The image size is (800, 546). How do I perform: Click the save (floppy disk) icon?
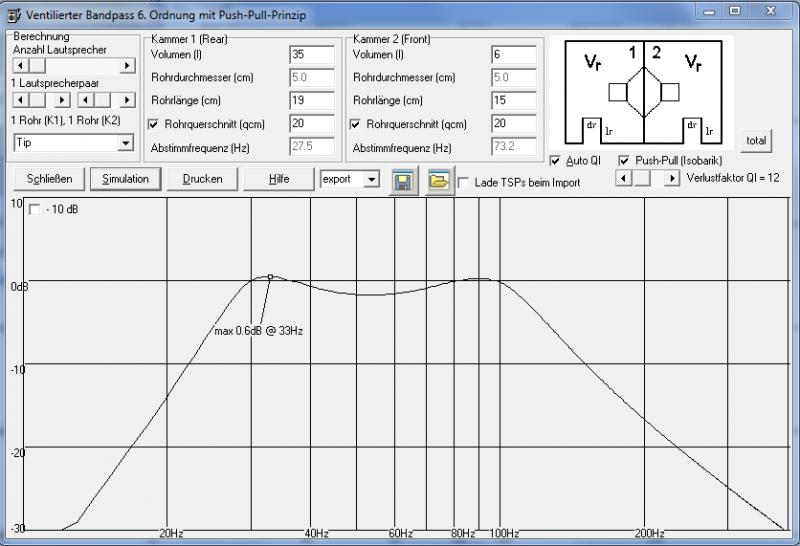tap(405, 181)
